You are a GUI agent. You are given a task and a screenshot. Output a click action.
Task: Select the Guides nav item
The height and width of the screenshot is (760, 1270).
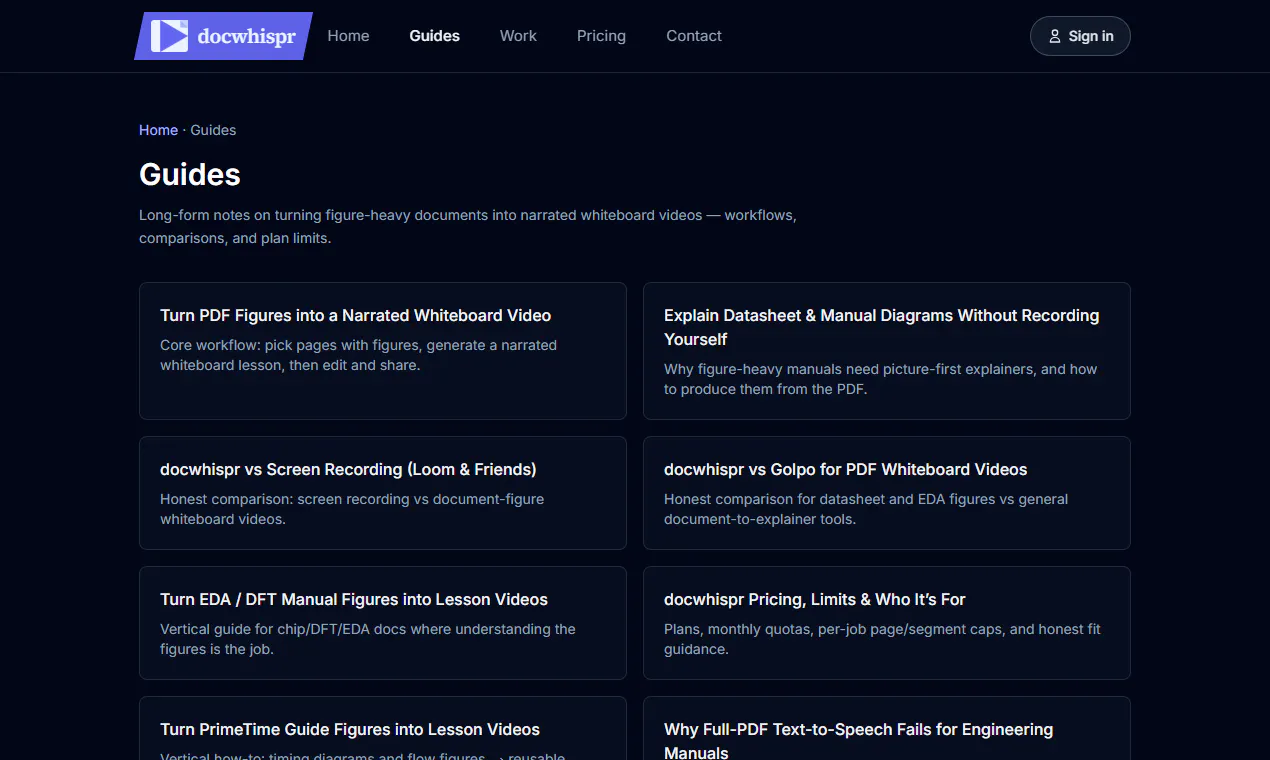tap(434, 36)
